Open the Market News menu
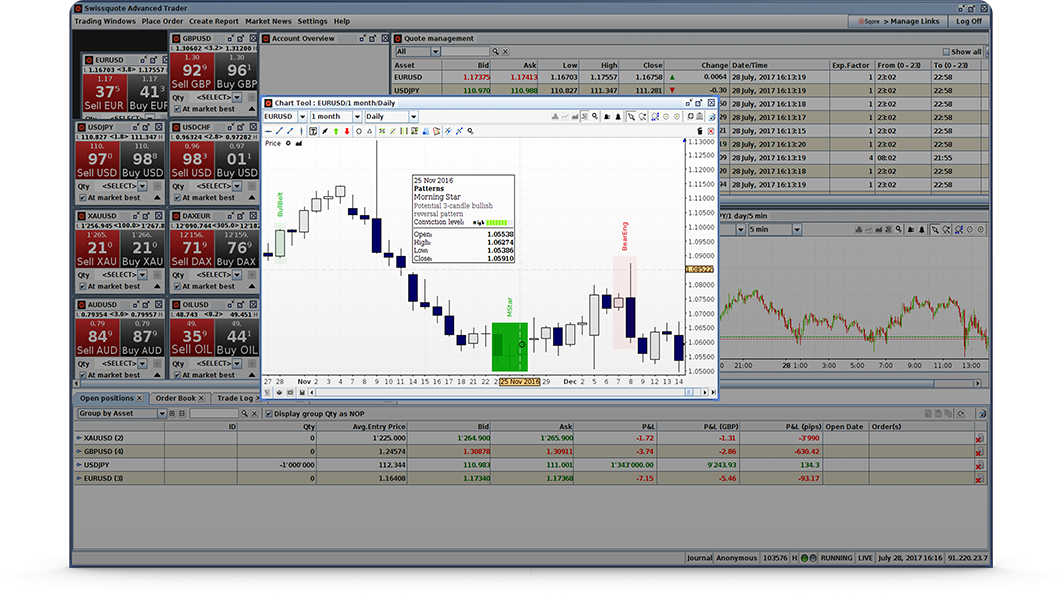The image size is (1062, 594). [268, 21]
